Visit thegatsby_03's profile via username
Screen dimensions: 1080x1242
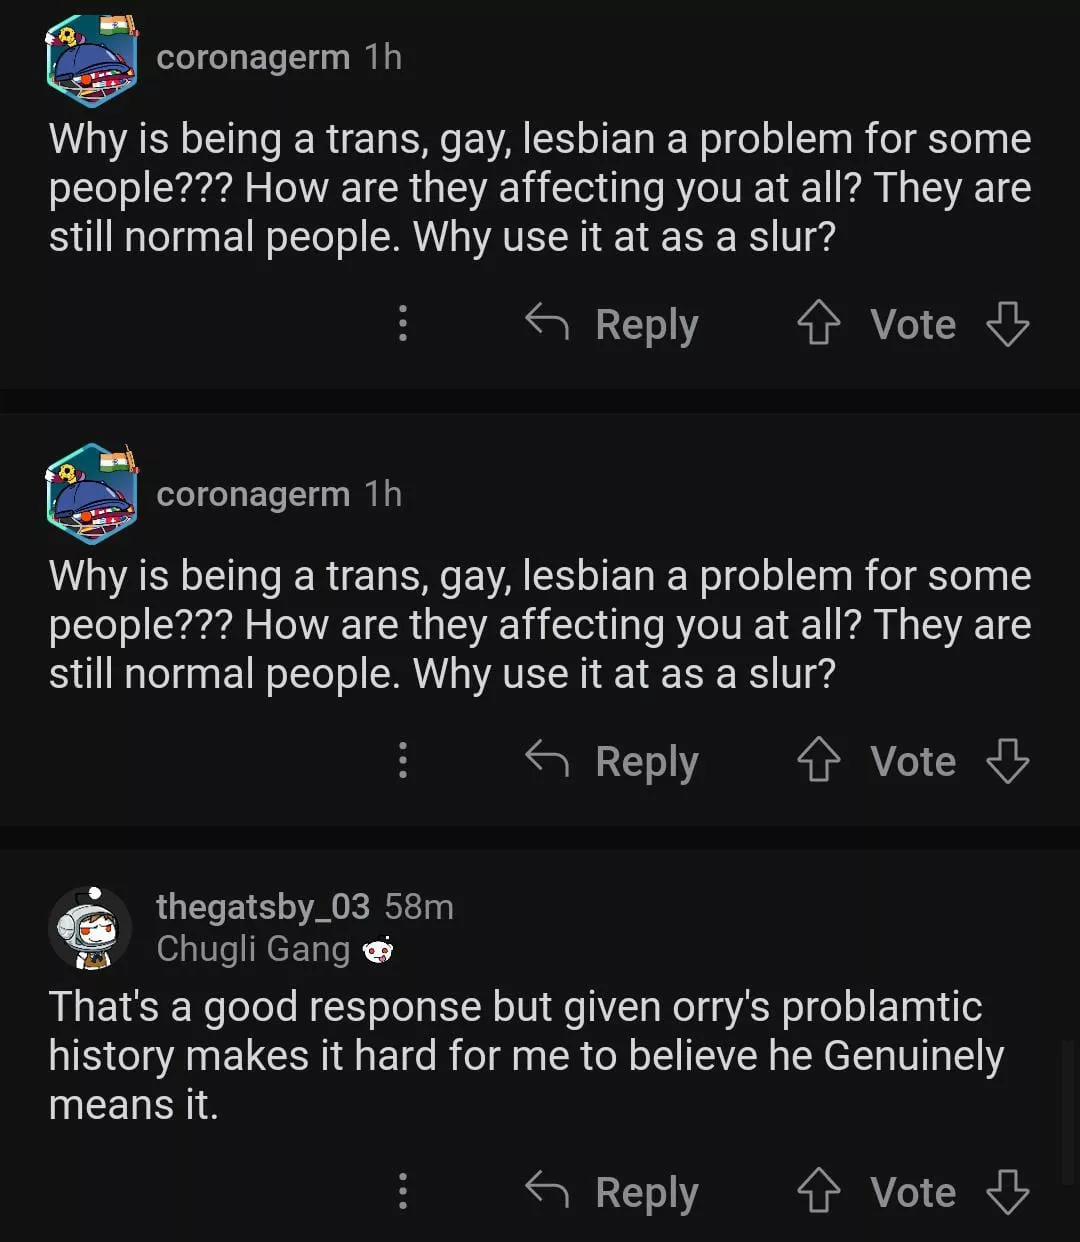263,907
